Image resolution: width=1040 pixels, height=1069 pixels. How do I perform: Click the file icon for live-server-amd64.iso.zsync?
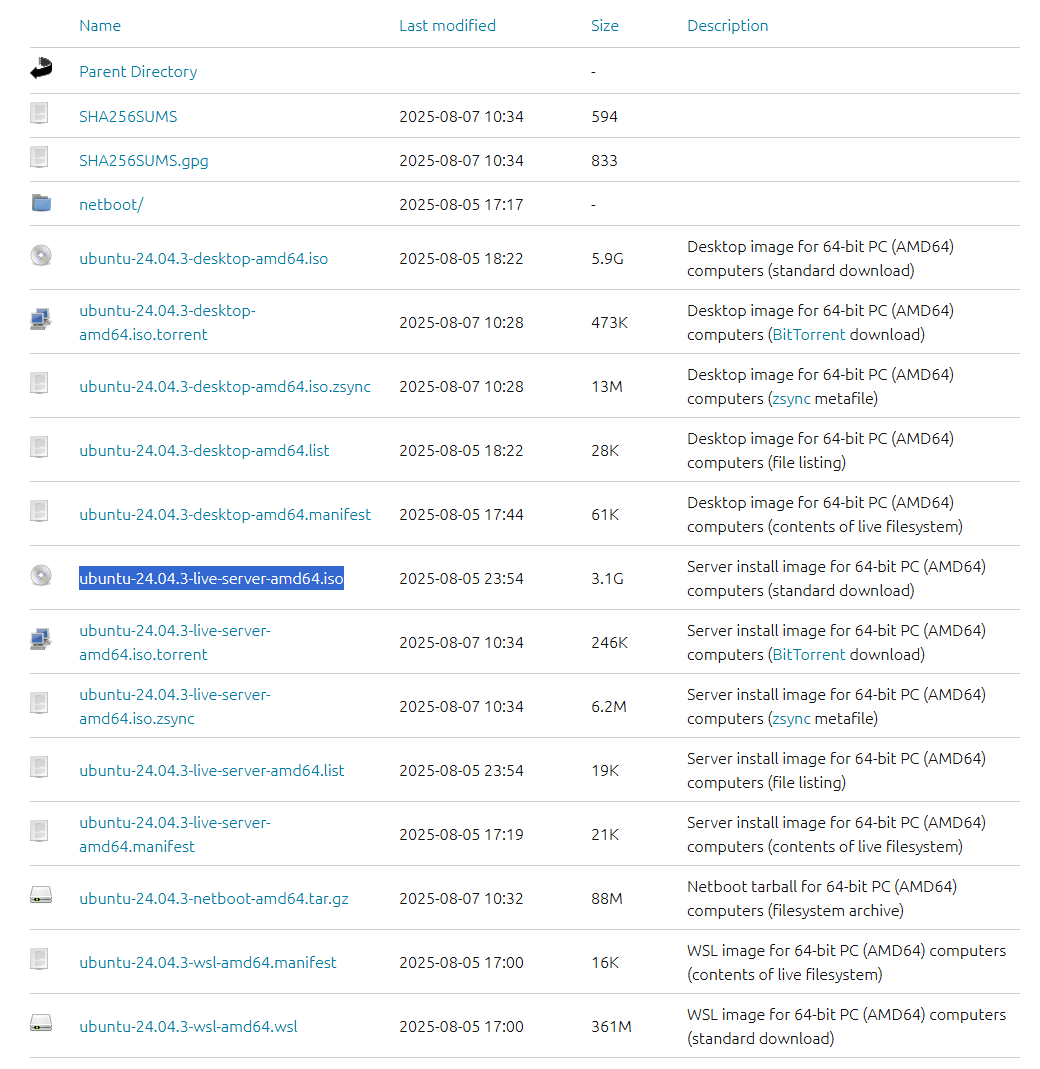[x=40, y=703]
